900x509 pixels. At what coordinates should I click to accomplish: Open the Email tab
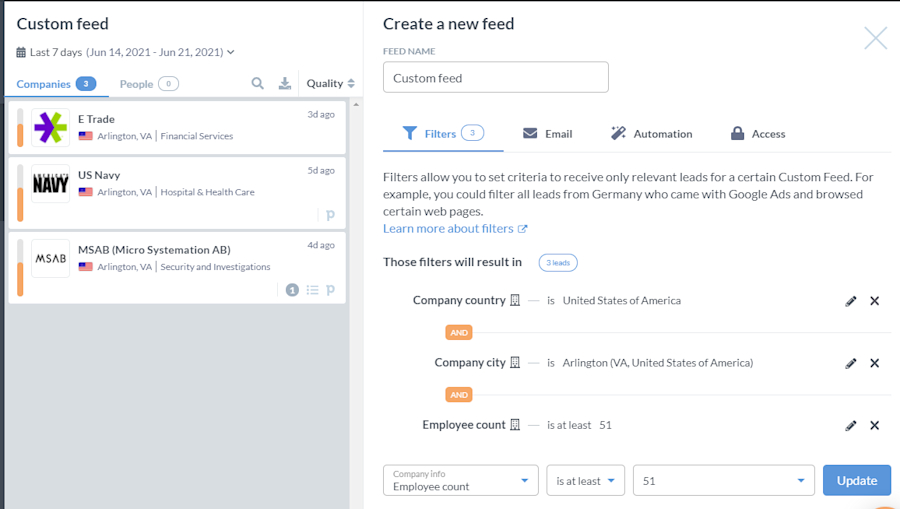pyautogui.click(x=547, y=134)
